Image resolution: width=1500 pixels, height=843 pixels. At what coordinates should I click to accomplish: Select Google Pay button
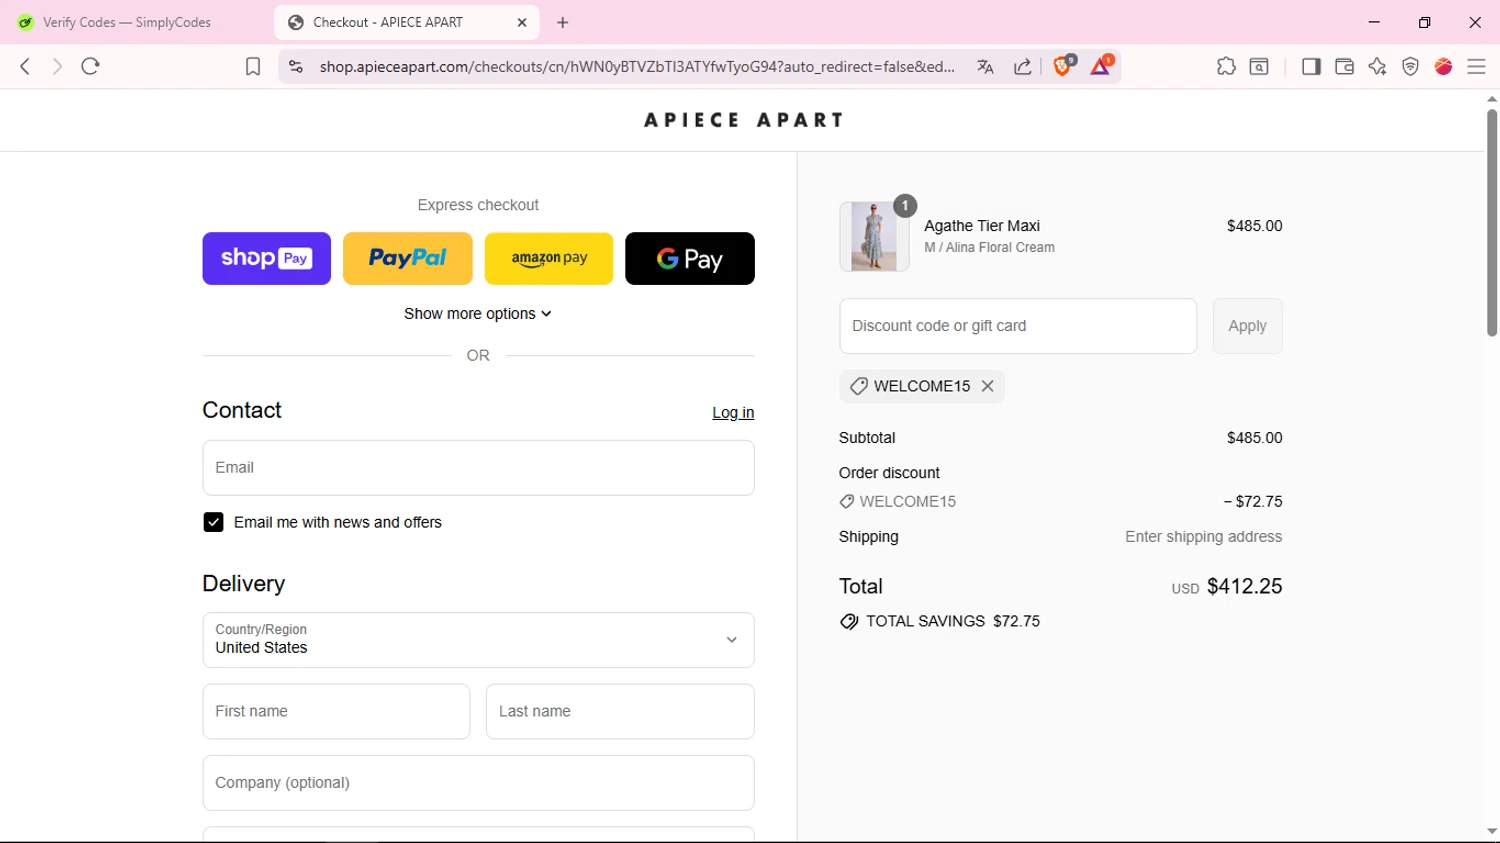click(690, 258)
